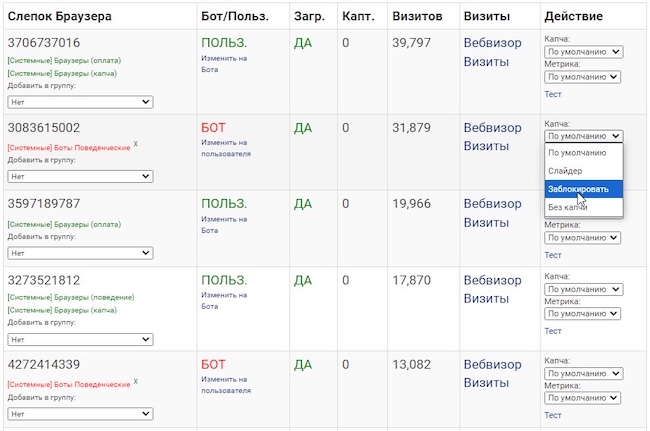Click the Тест link for fingerprint 3706737016
Image resolution: width=650 pixels, height=431 pixels.
(552, 94)
